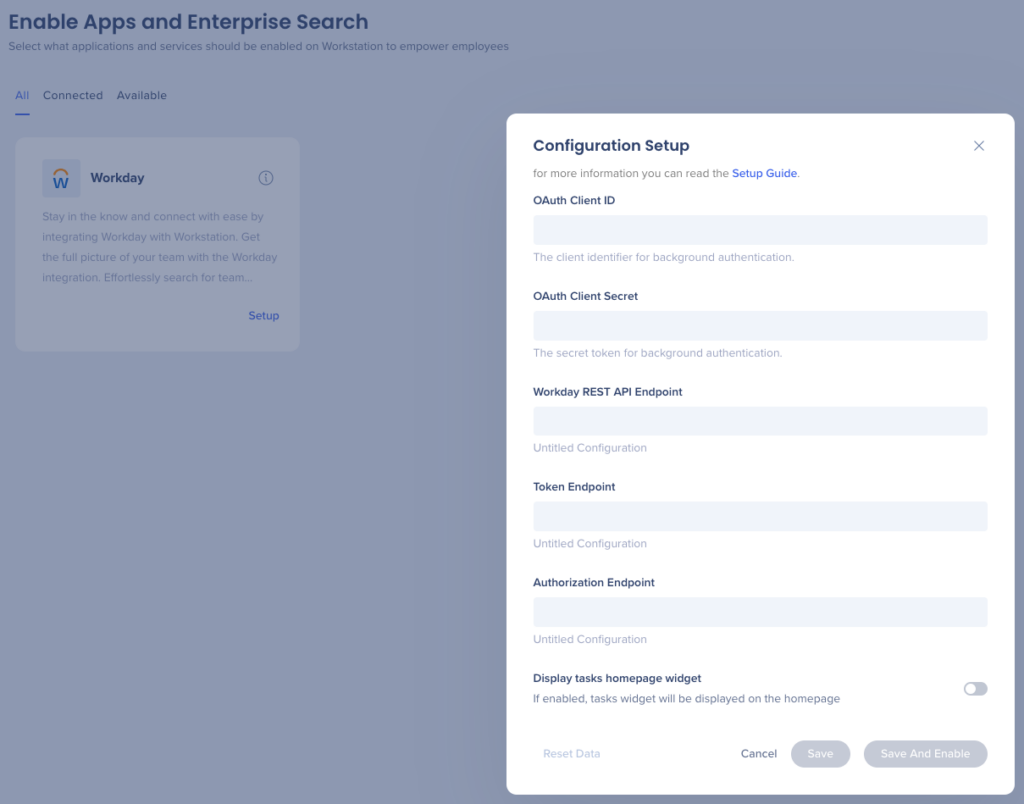The width and height of the screenshot is (1024, 804).
Task: Focus the OAuth Client ID field
Action: pos(760,229)
